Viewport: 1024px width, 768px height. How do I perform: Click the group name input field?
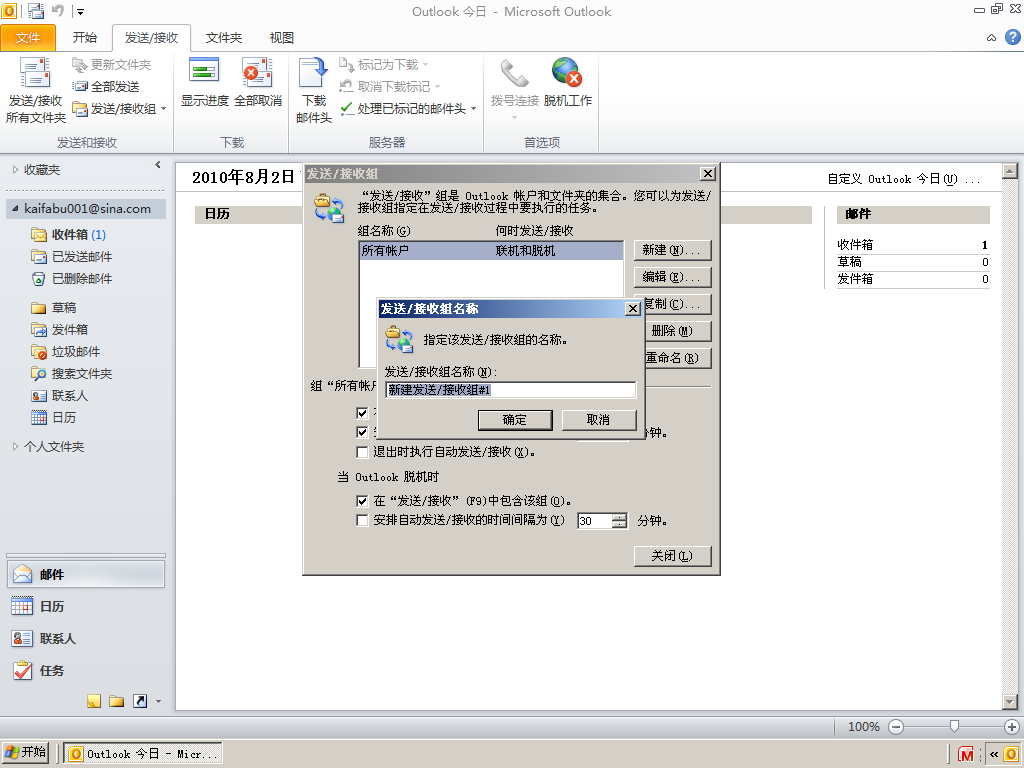click(x=510, y=390)
